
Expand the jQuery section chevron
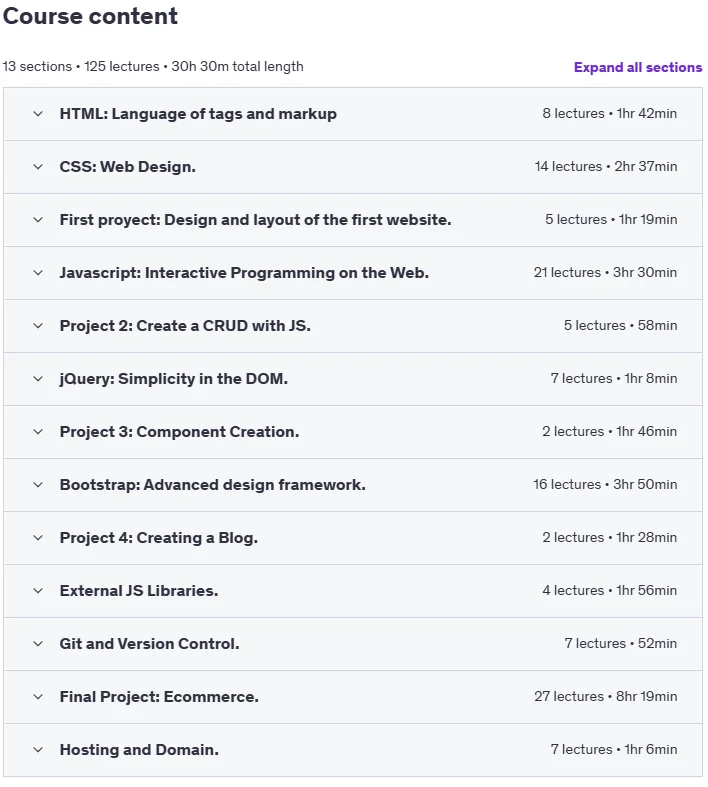[38, 379]
